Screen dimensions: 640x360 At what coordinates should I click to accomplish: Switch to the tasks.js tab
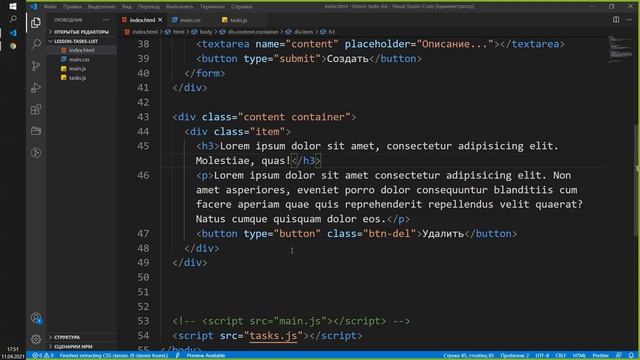[x=238, y=20]
